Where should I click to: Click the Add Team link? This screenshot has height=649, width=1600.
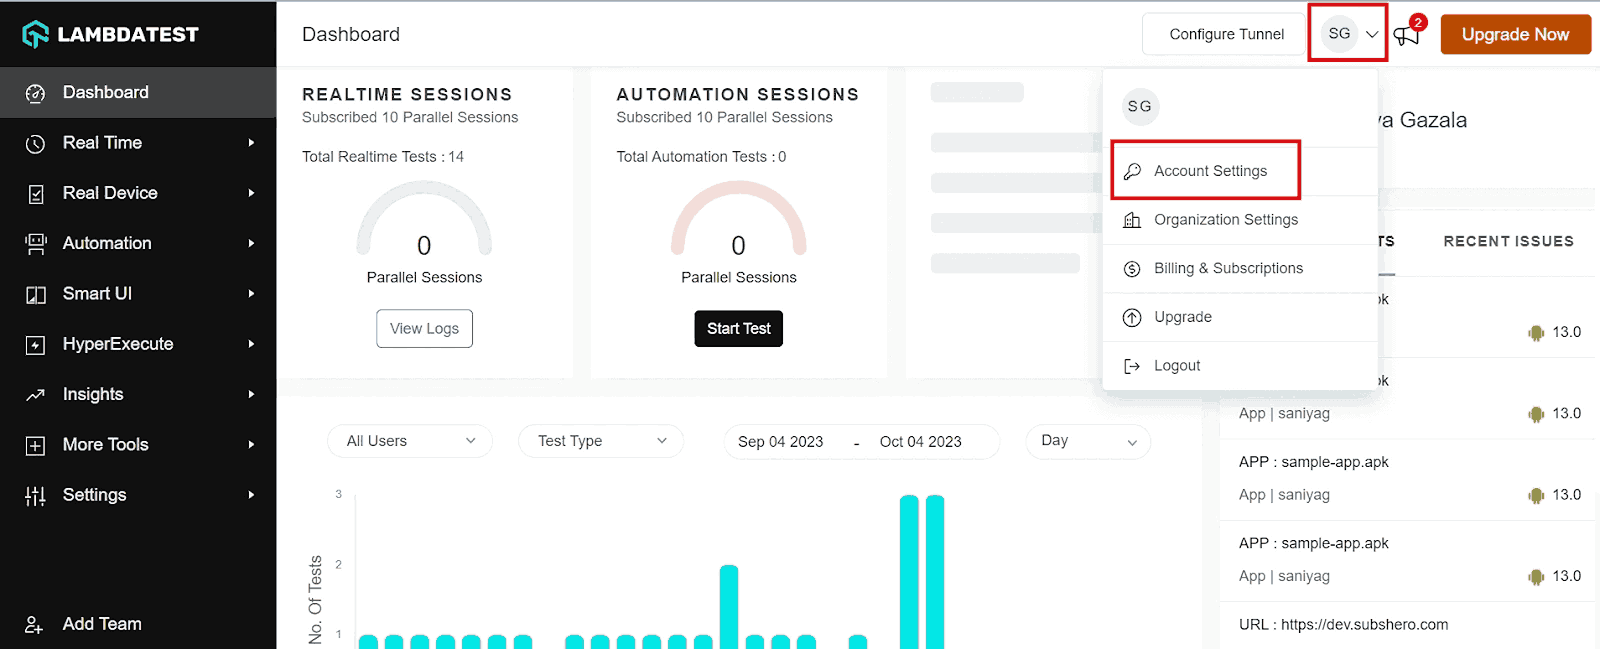(x=102, y=624)
